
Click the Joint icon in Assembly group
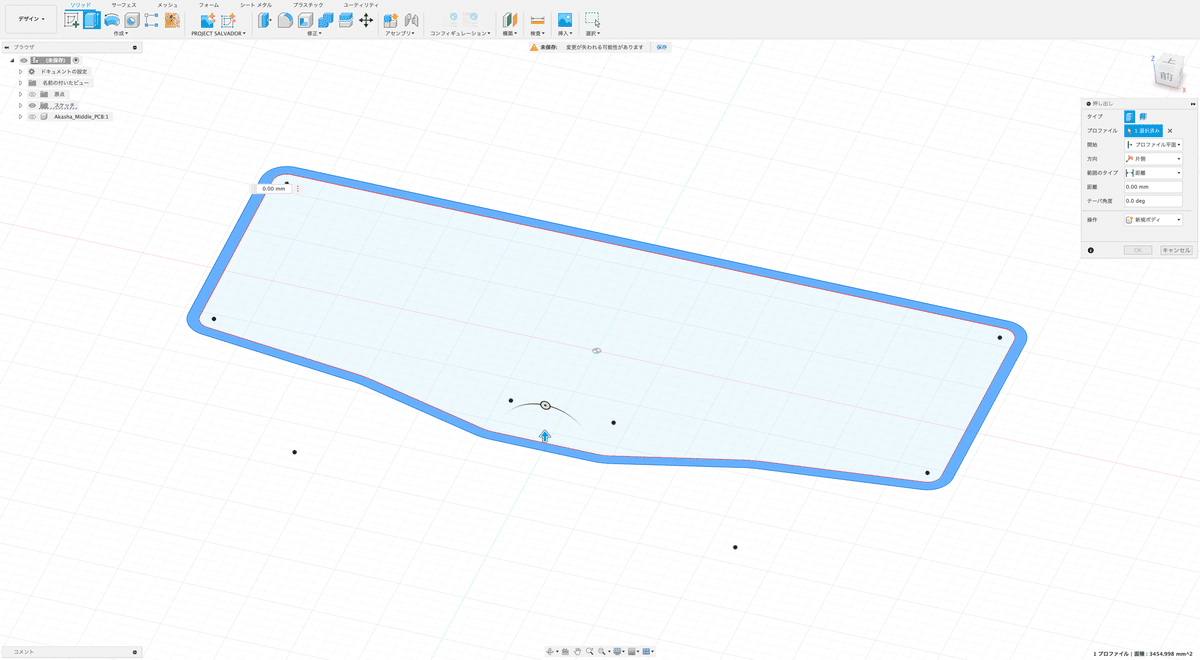pos(411,20)
